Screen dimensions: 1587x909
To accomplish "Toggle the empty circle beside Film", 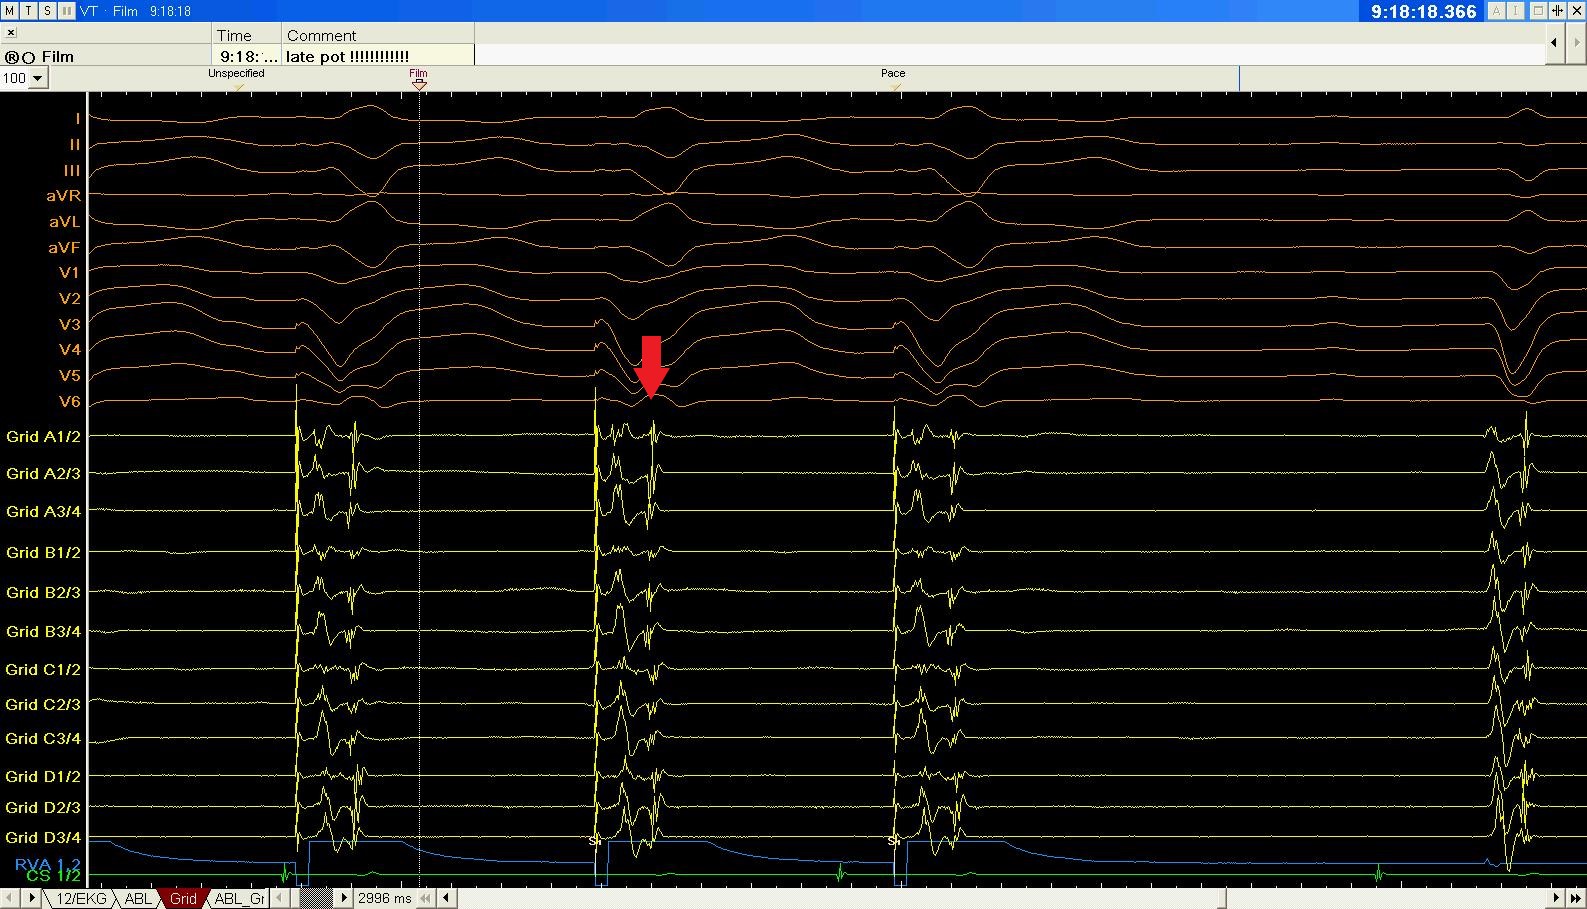I will (x=29, y=58).
